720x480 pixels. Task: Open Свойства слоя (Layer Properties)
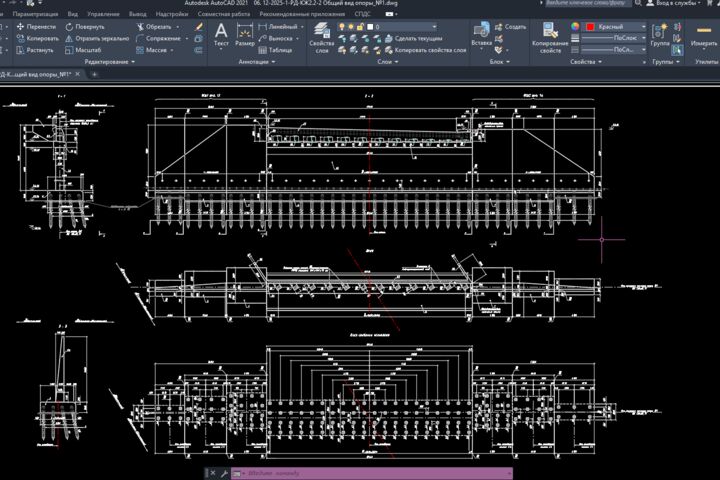pos(322,38)
